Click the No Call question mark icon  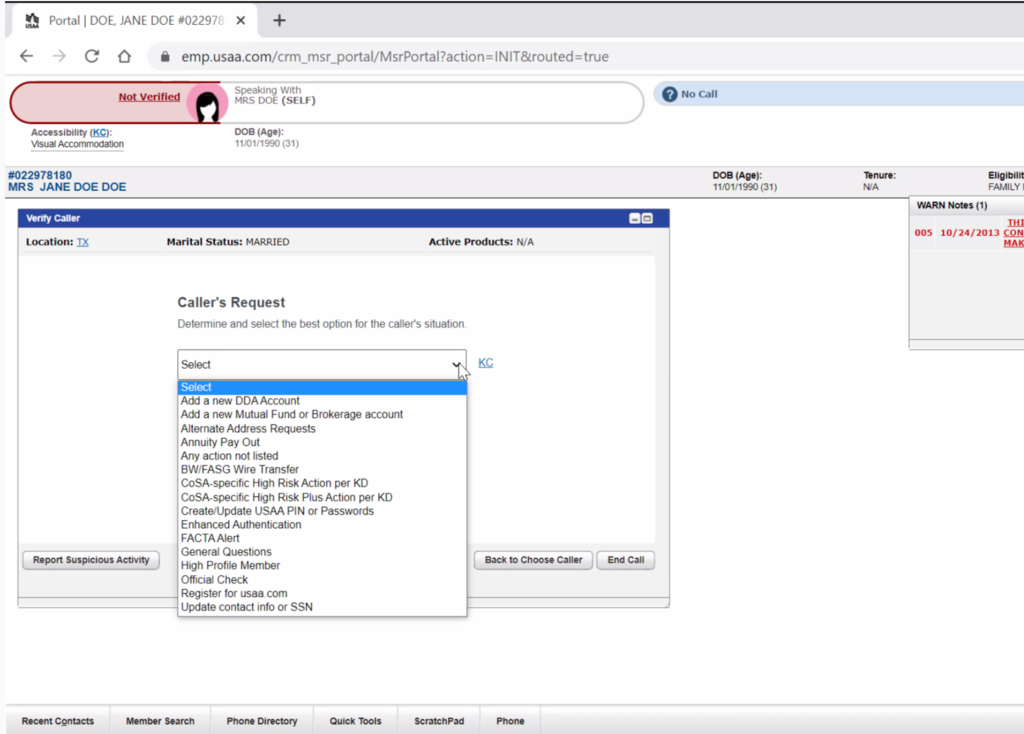tap(669, 94)
